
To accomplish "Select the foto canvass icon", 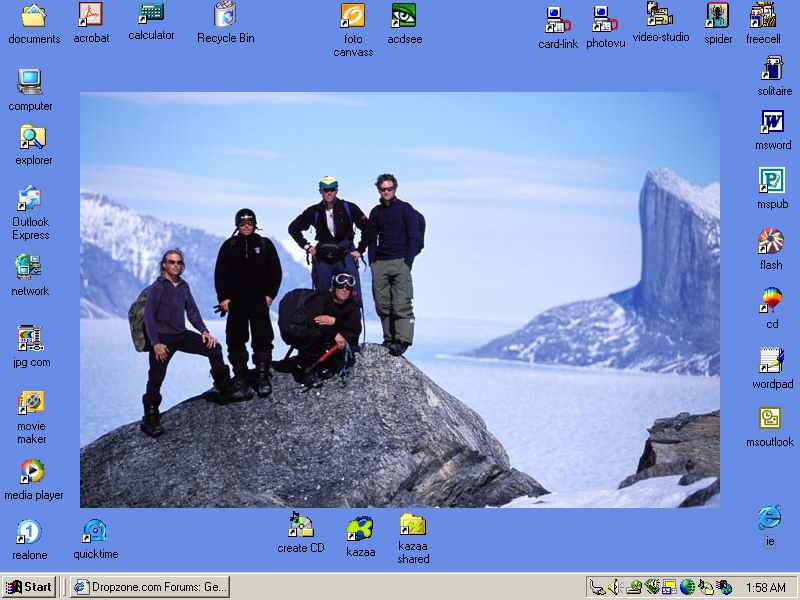I will (353, 17).
